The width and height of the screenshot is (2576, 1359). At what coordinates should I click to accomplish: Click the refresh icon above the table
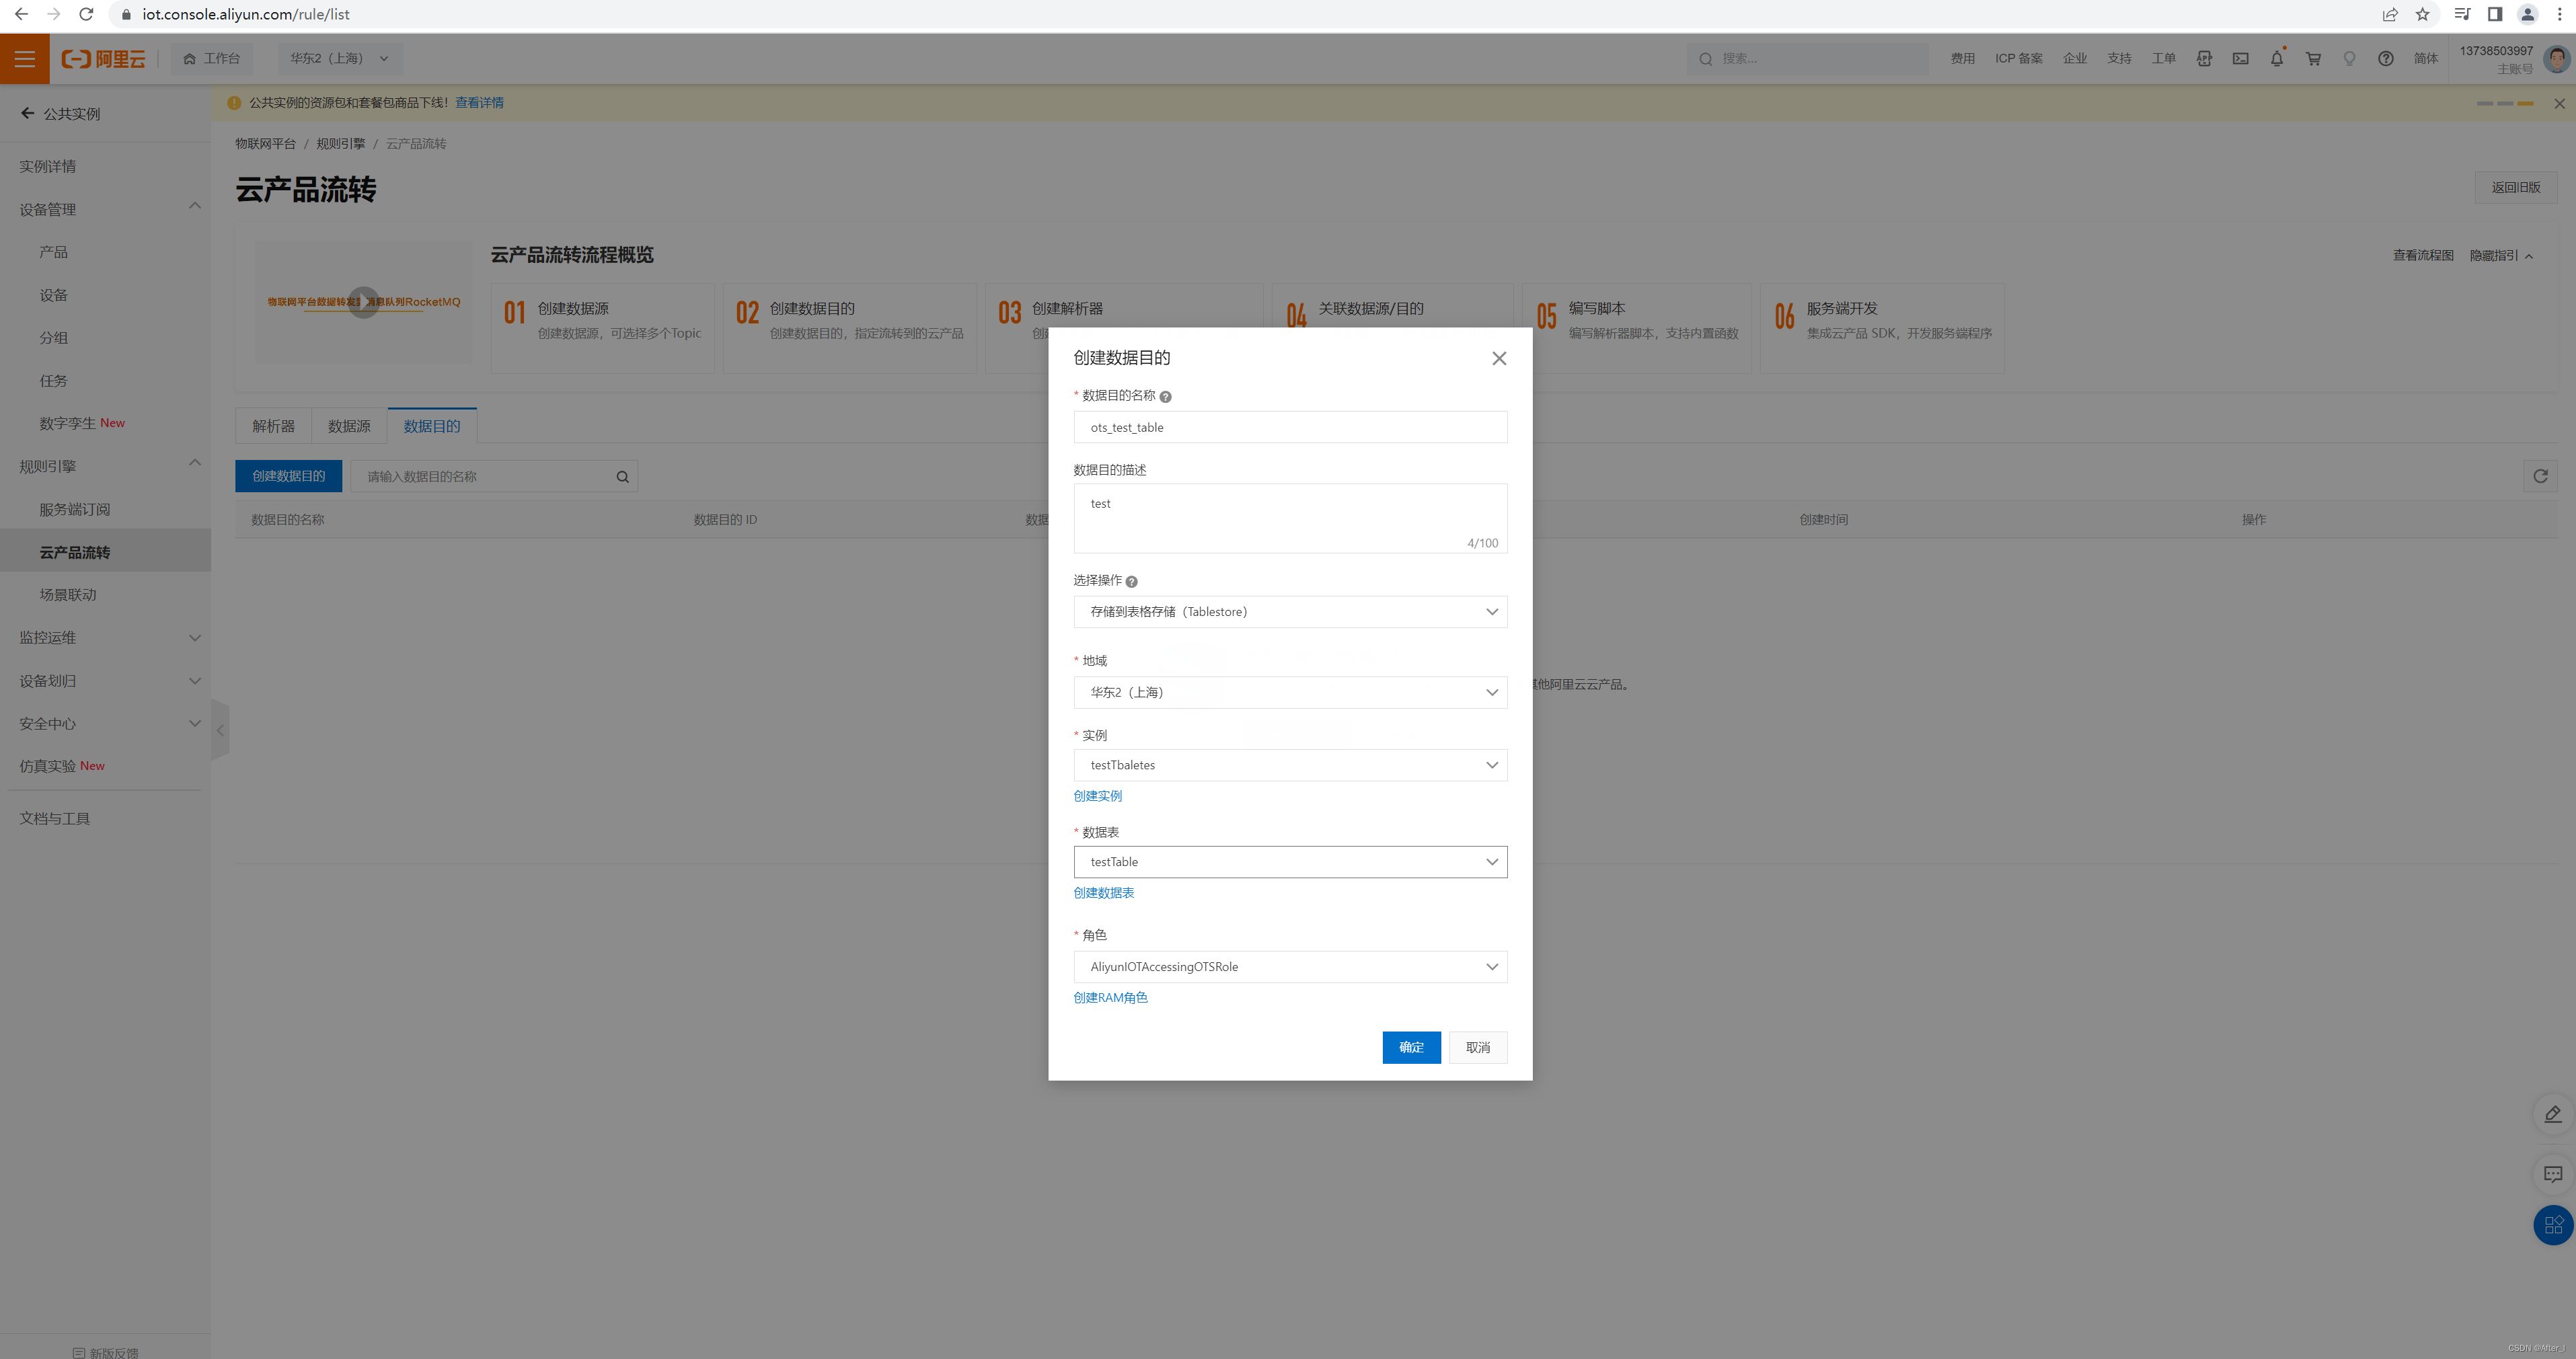point(2540,476)
